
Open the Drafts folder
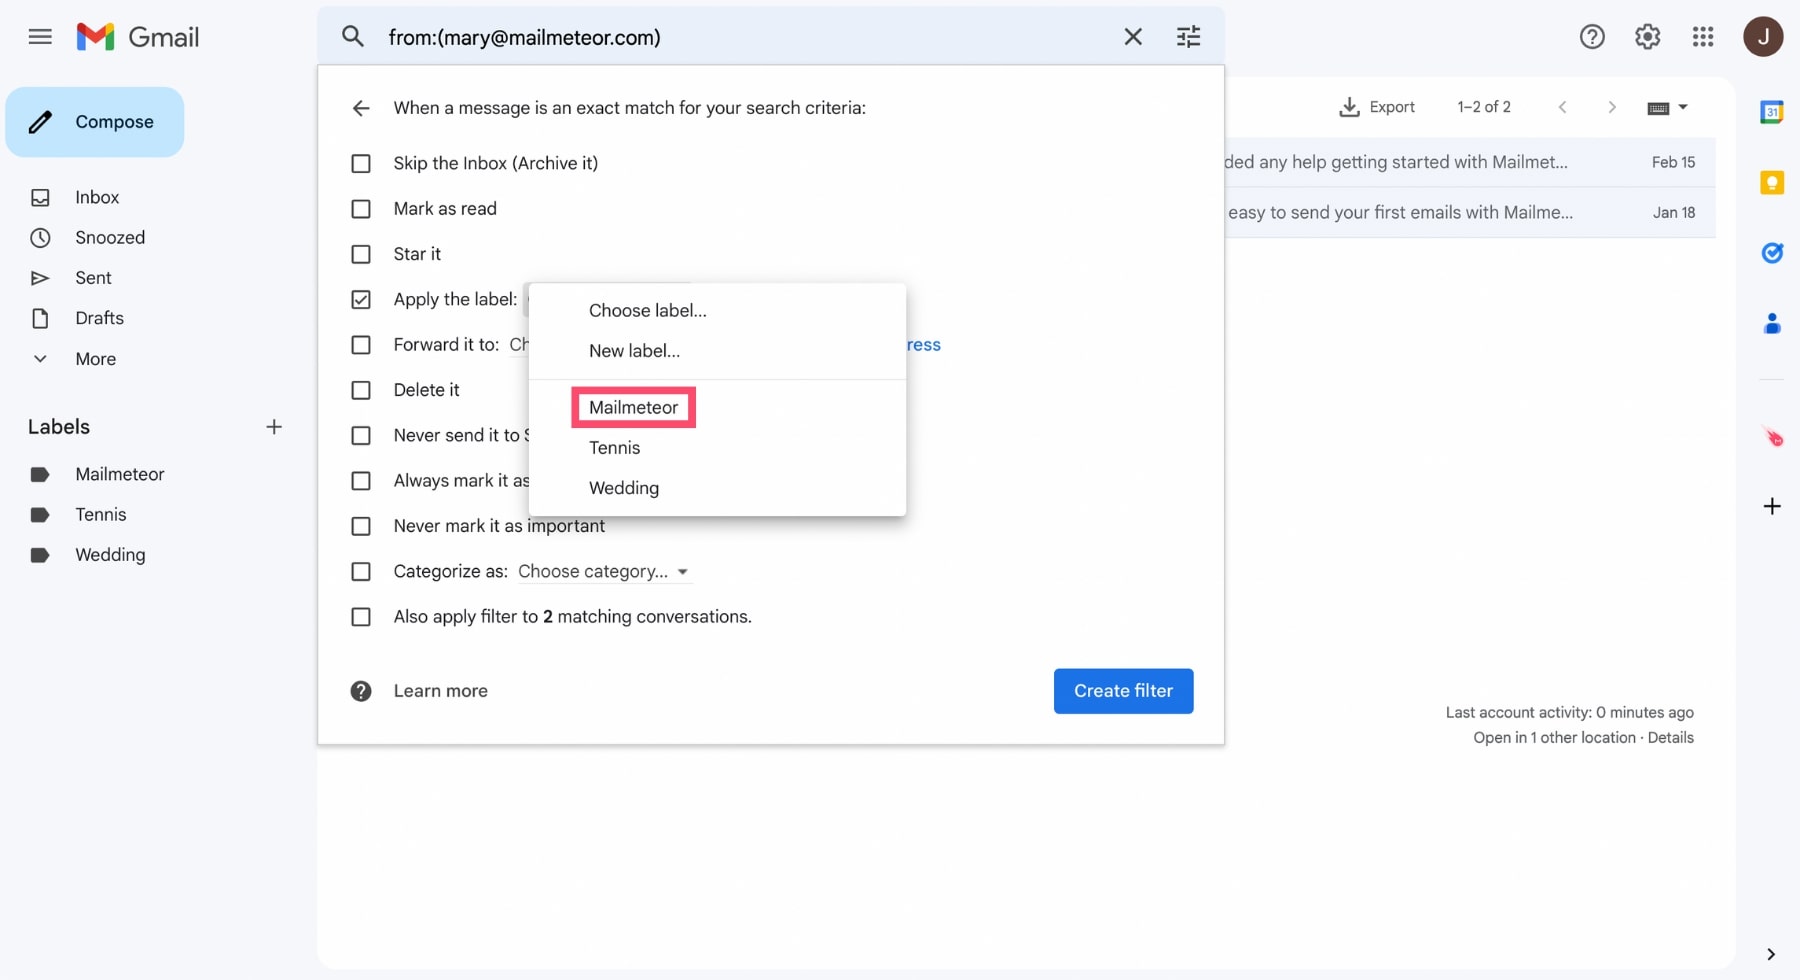pyautogui.click(x=99, y=318)
